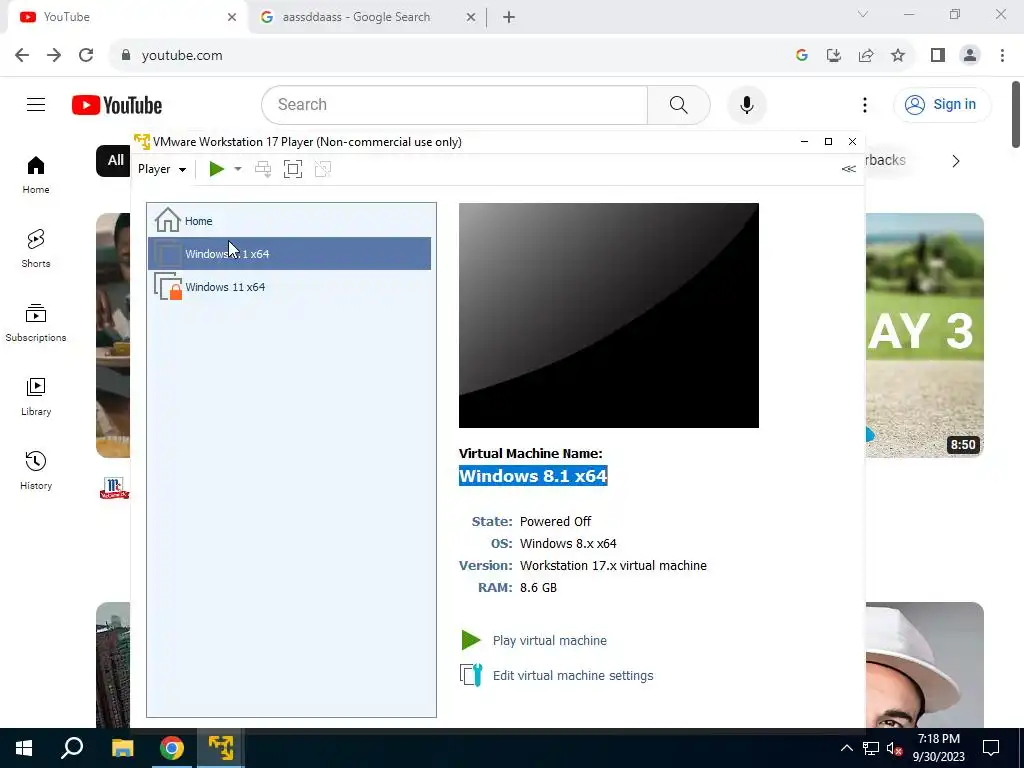1024x768 pixels.
Task: Open Chrome profile avatar
Action: (970, 56)
